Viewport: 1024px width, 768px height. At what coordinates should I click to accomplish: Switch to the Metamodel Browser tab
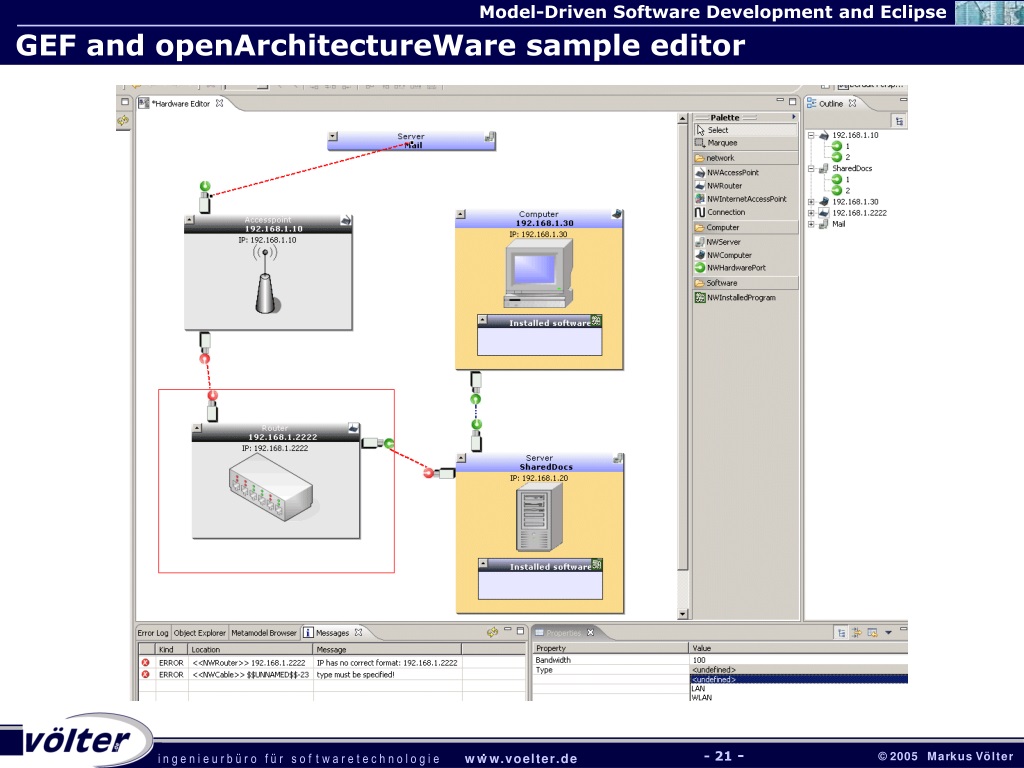(x=264, y=633)
